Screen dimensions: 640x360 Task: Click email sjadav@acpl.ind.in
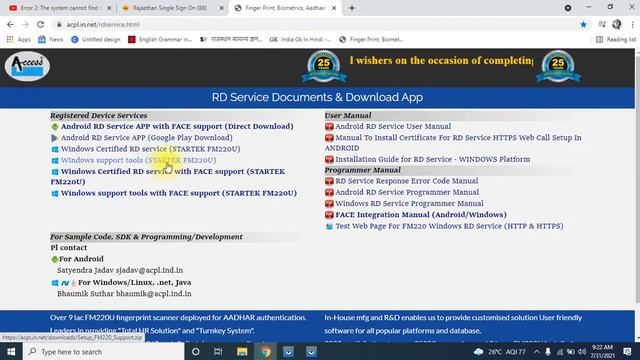pyautogui.click(x=149, y=270)
